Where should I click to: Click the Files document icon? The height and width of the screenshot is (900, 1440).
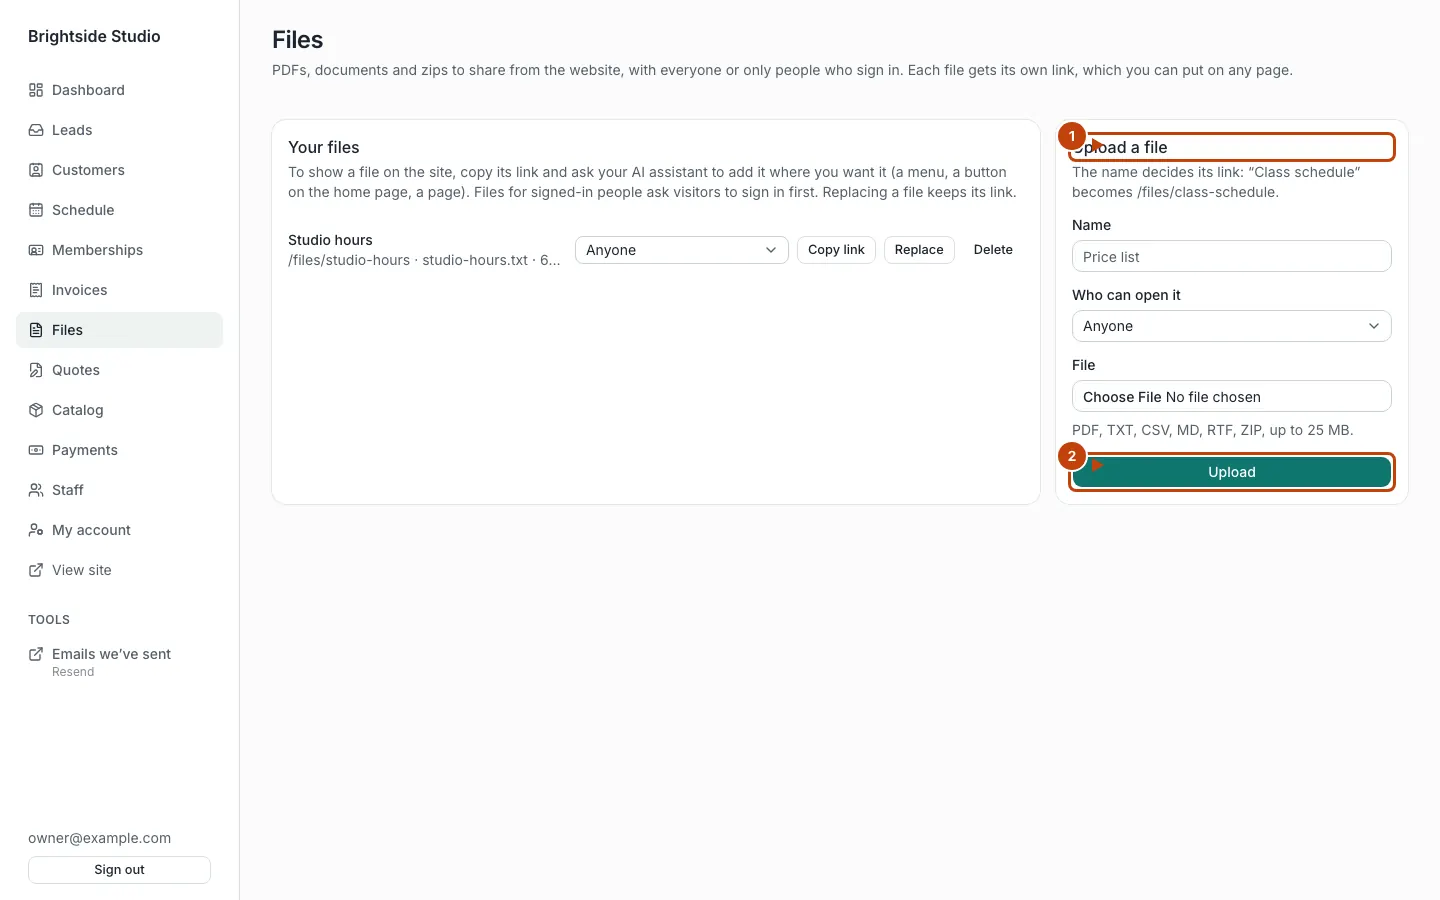click(36, 330)
